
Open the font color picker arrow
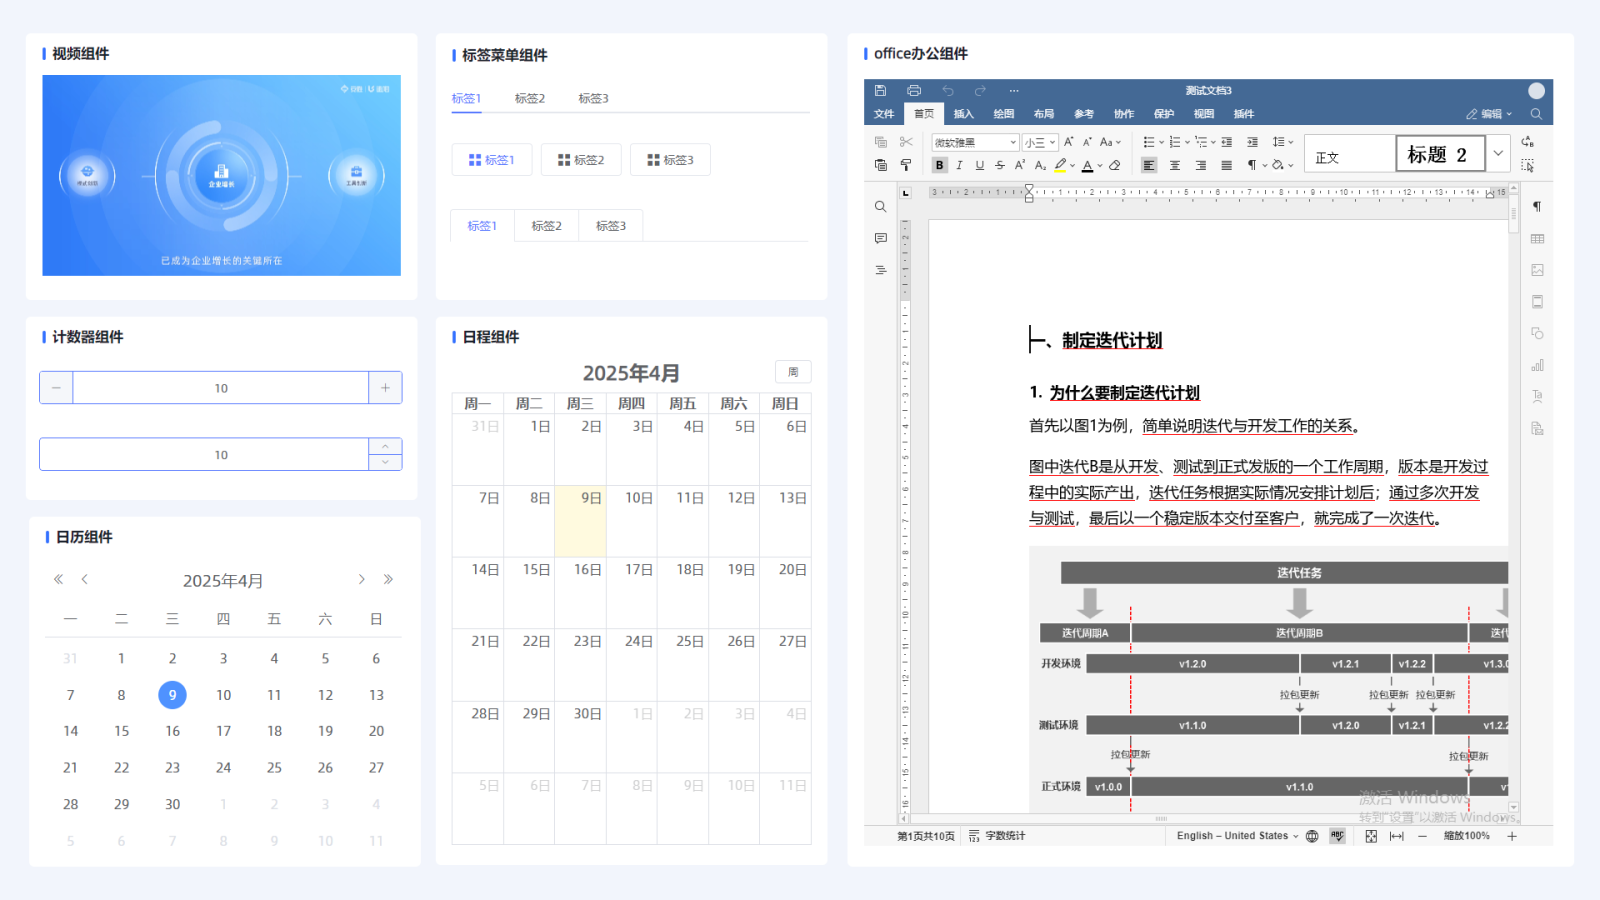click(1100, 166)
